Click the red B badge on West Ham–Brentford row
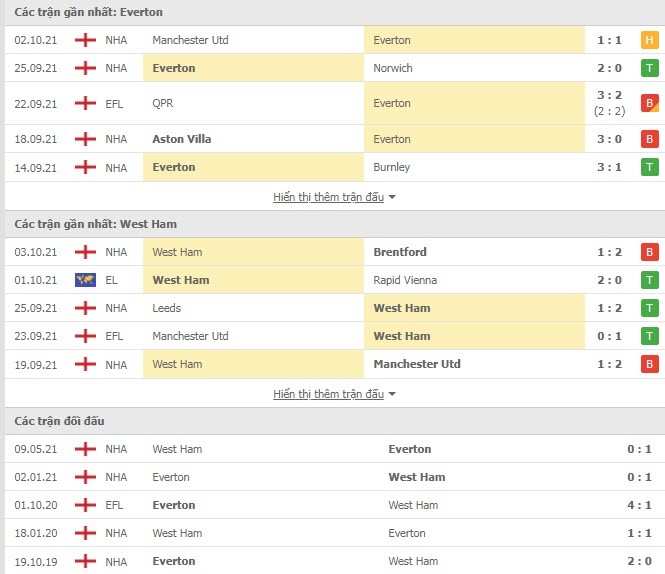The image size is (665, 574). pyautogui.click(x=649, y=252)
